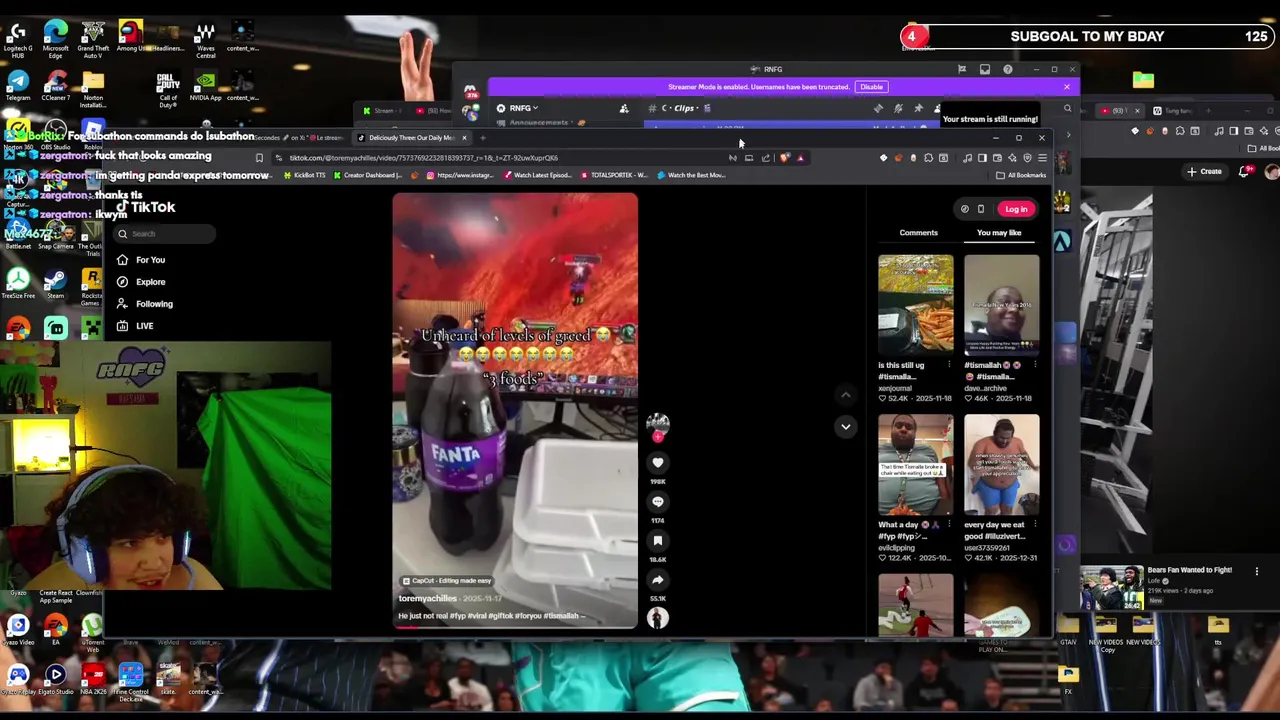Open a new browser tab with plus
This screenshot has width=1280, height=720.
pos(483,138)
